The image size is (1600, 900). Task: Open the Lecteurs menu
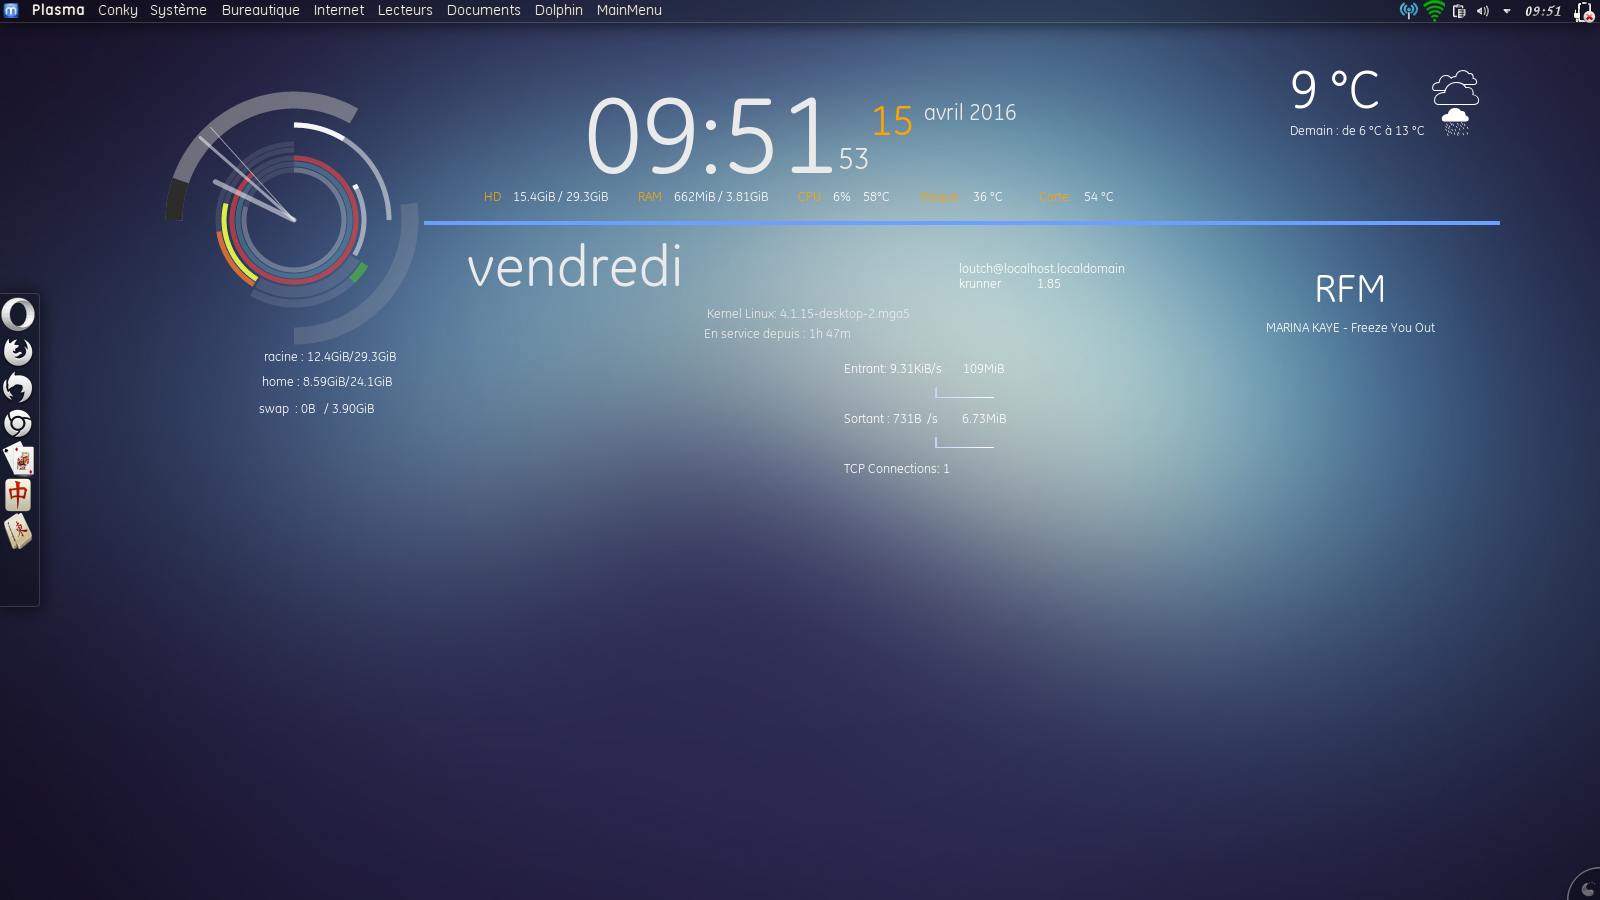pos(405,10)
